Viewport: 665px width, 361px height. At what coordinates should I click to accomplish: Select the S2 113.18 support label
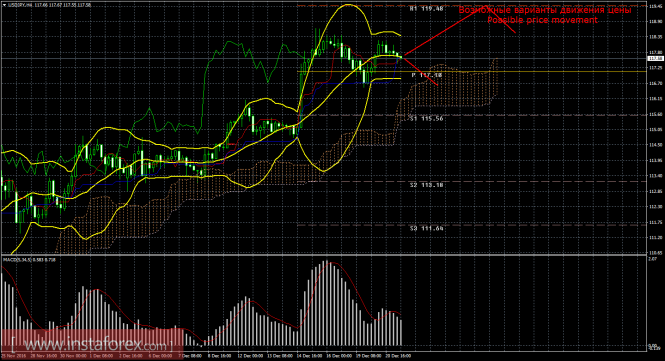pyautogui.click(x=427, y=185)
